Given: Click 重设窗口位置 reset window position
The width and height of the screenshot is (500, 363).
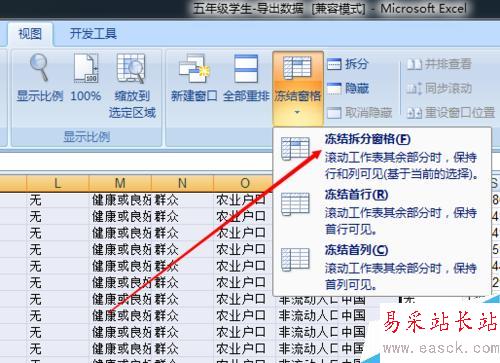Looking at the screenshot, I should point(451,113).
